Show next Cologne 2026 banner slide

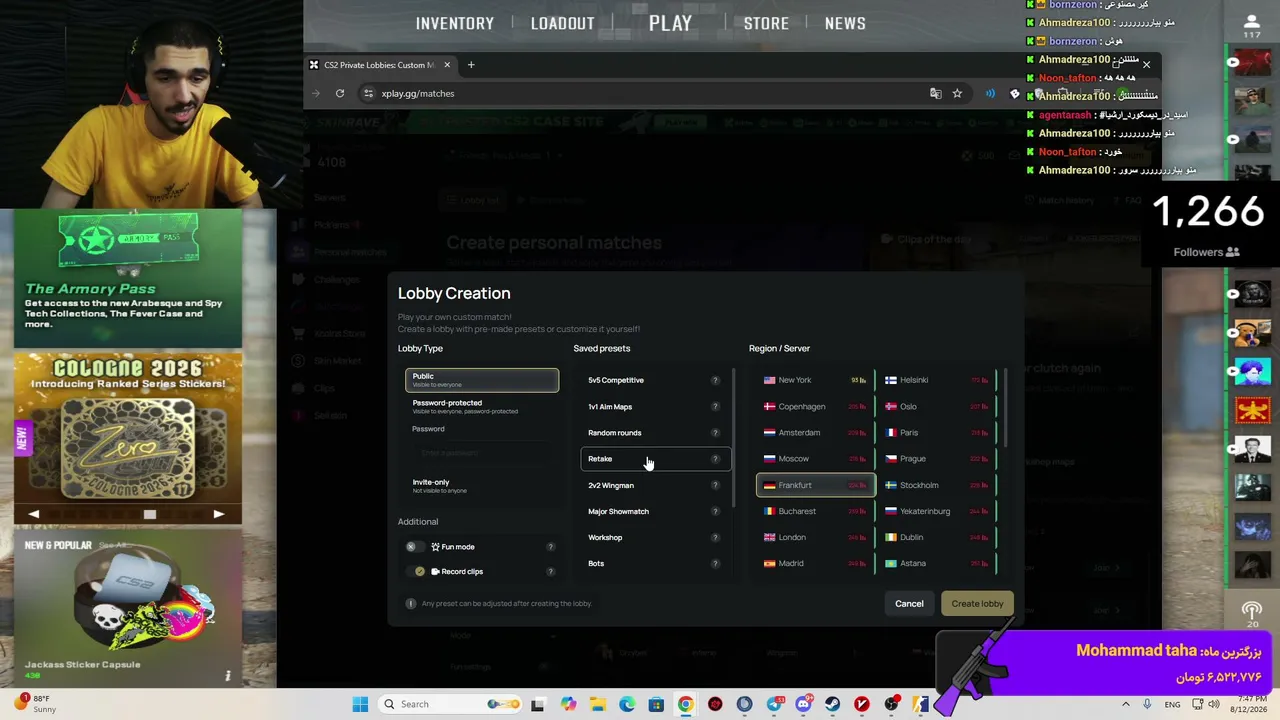219,514
